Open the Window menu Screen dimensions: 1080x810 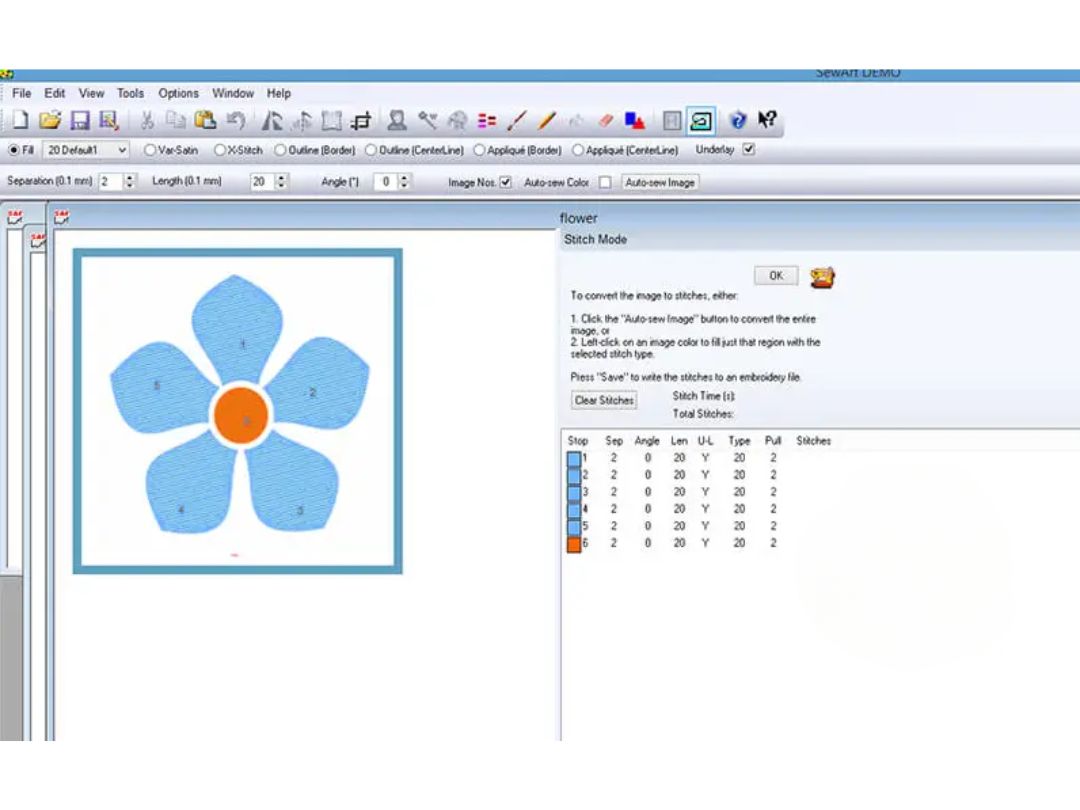(233, 93)
